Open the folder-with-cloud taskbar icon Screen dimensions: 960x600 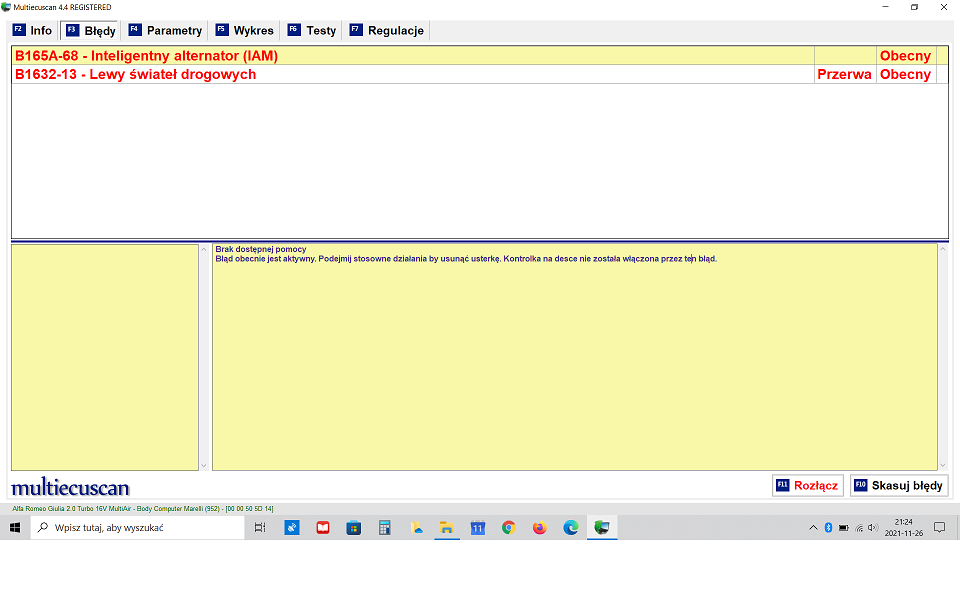416,528
